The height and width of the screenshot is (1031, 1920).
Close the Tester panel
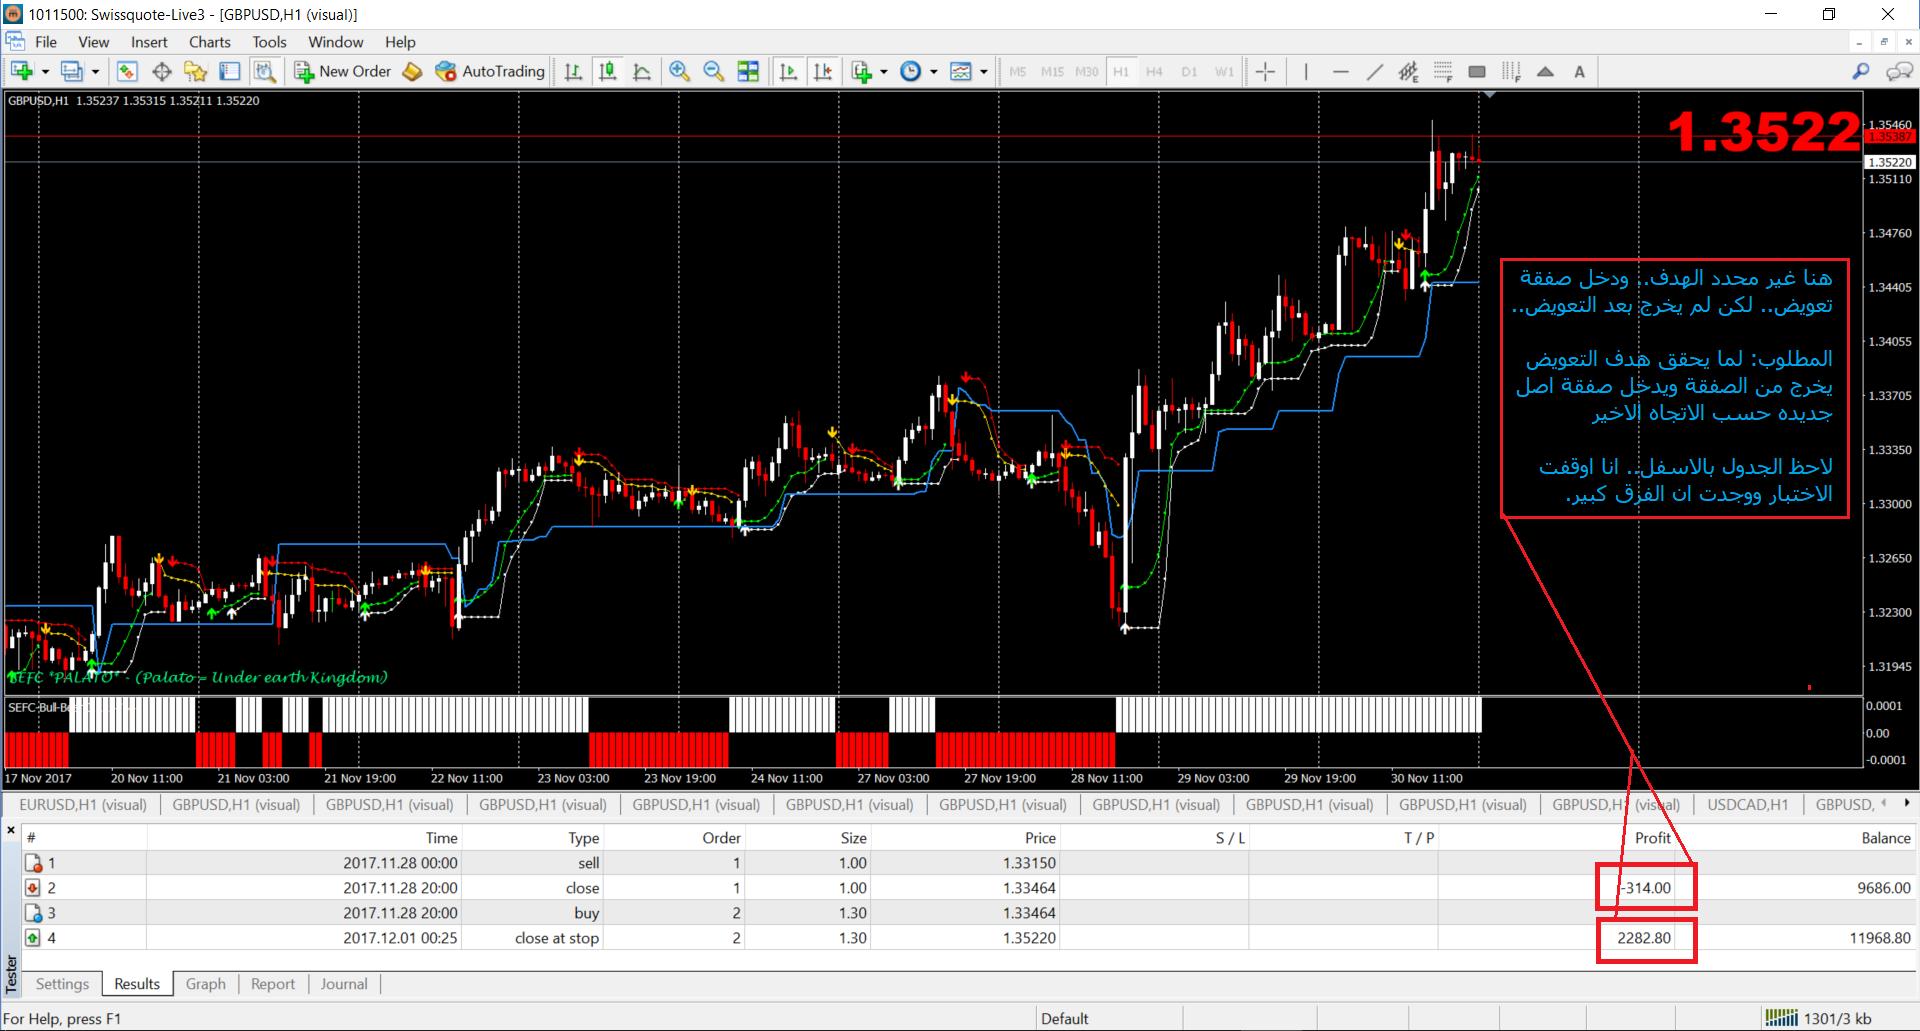tap(11, 830)
